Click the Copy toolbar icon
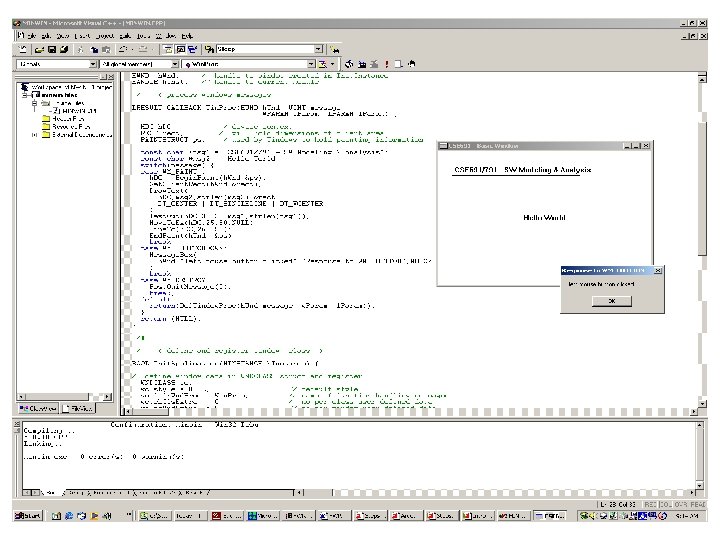Viewport: 720px width, 540px height. [94, 49]
